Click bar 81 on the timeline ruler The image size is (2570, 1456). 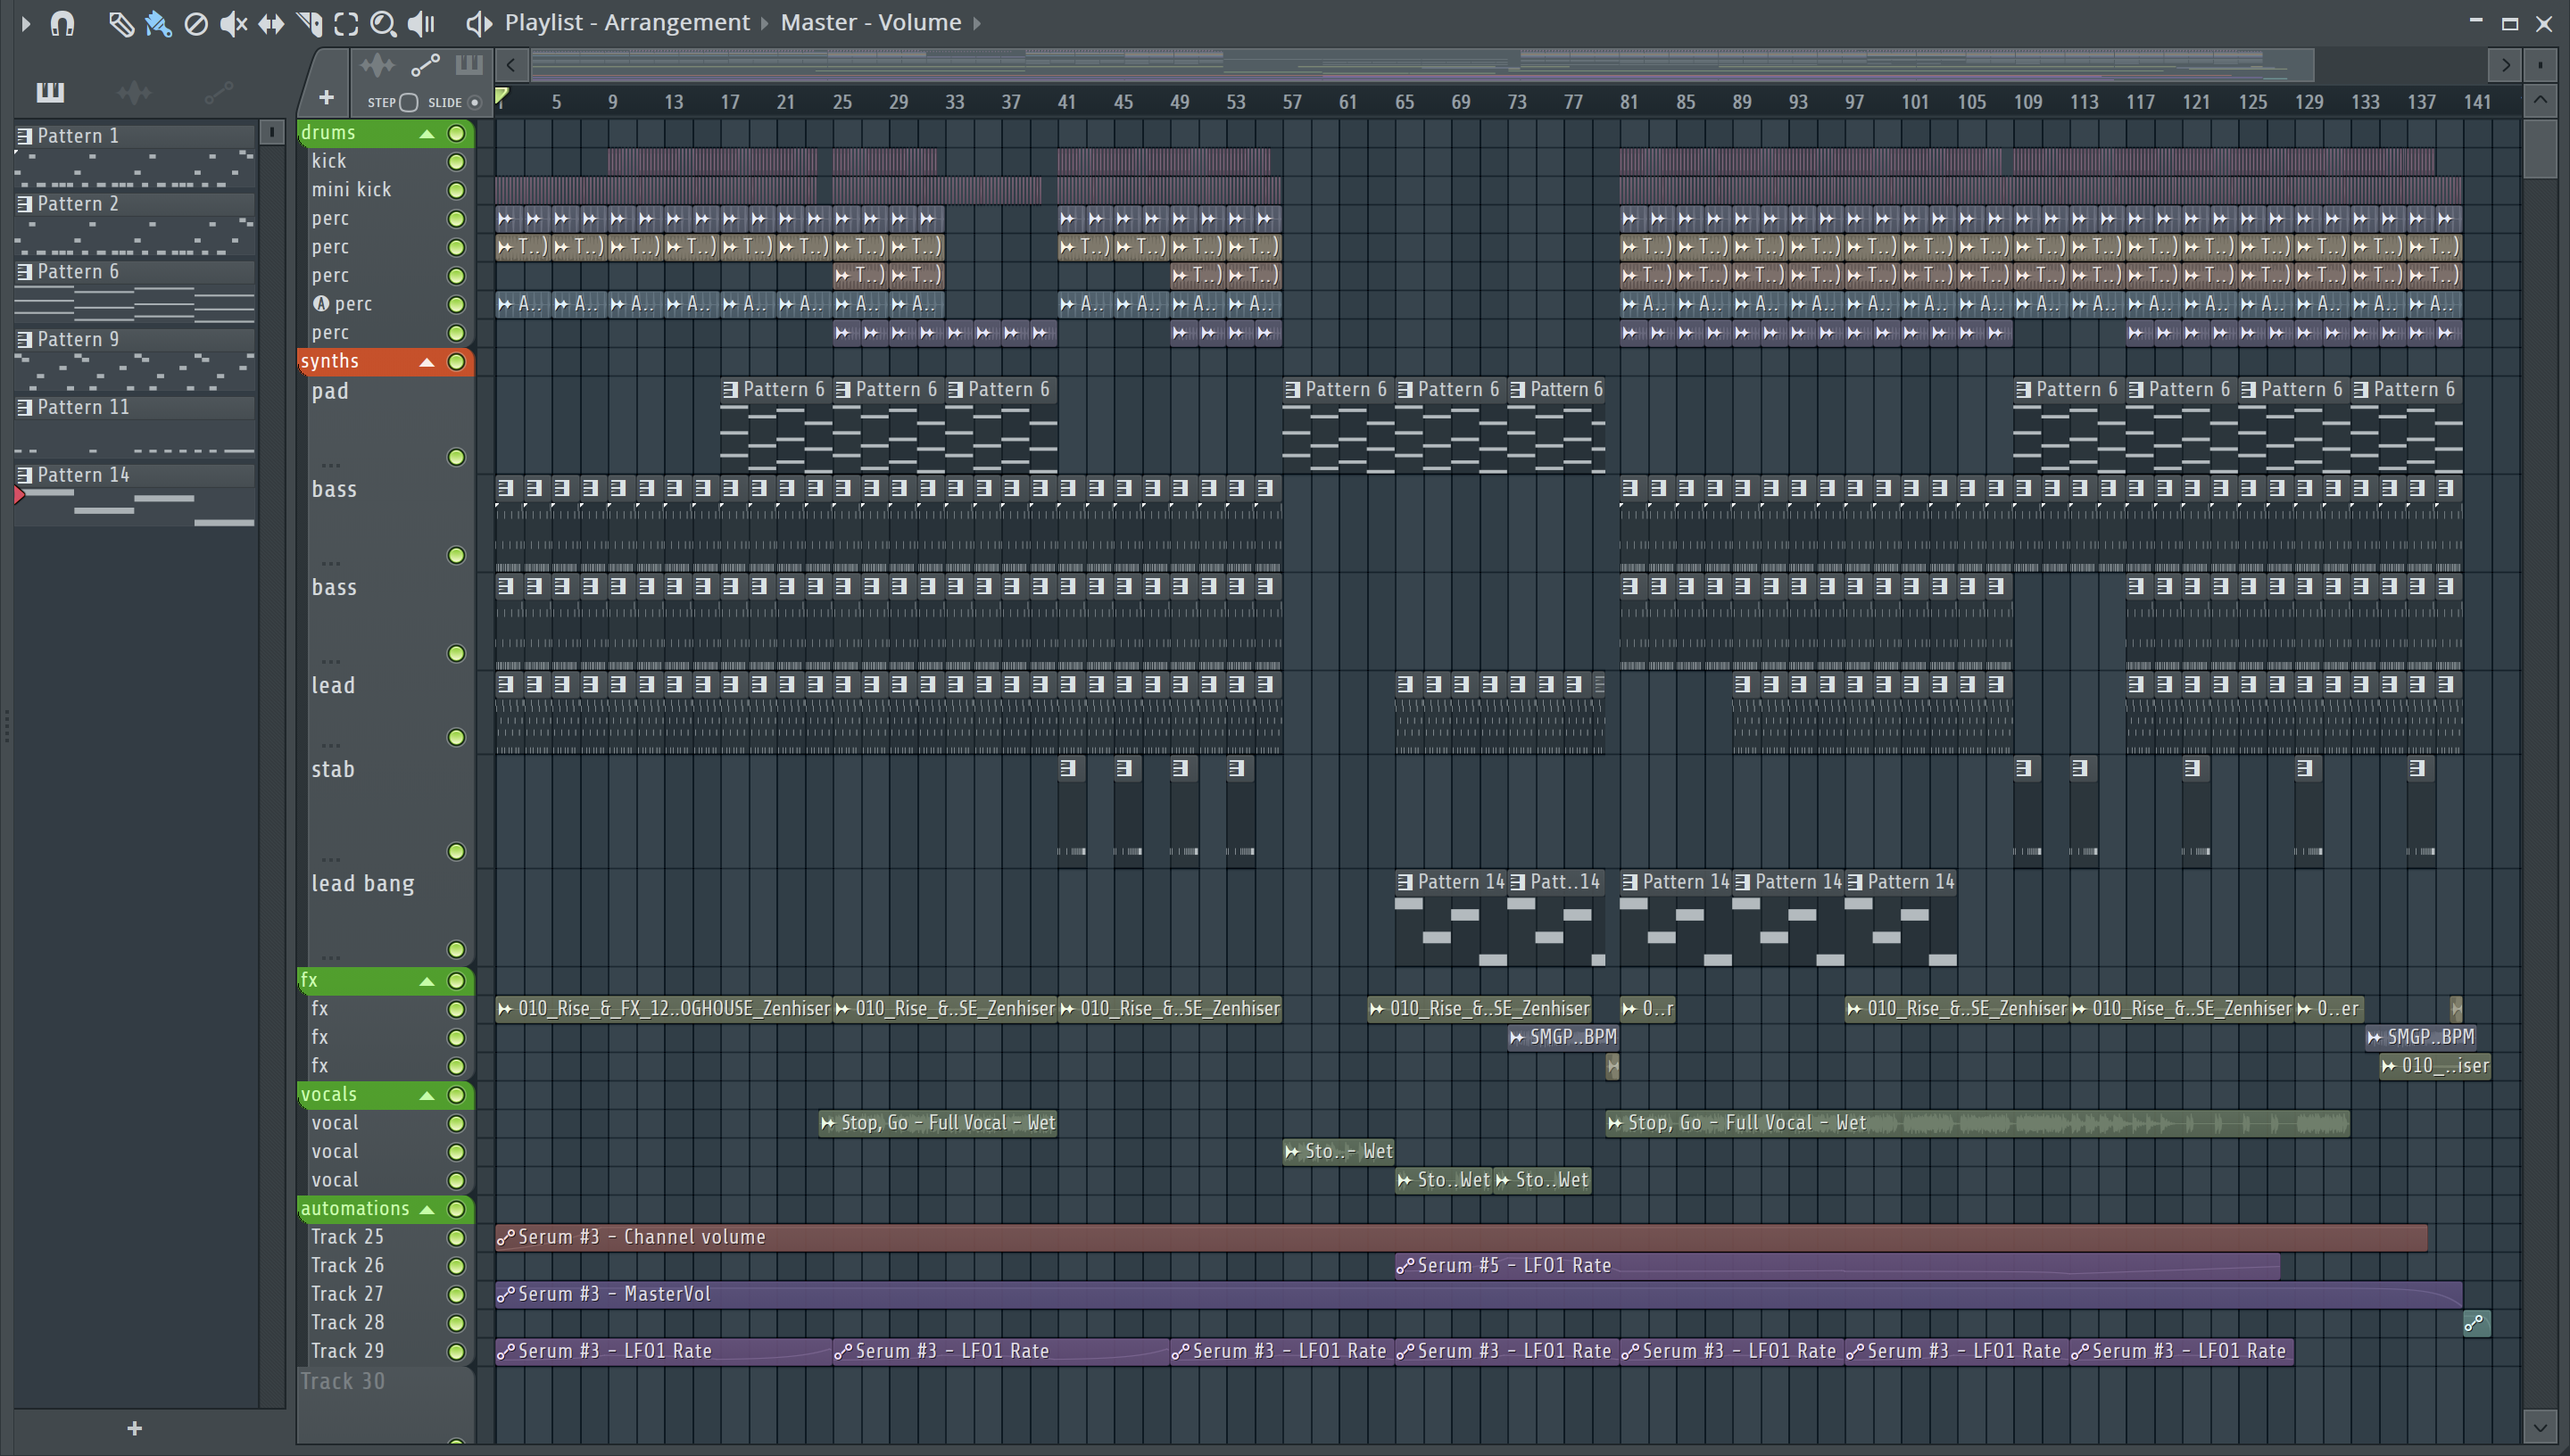pos(1629,102)
